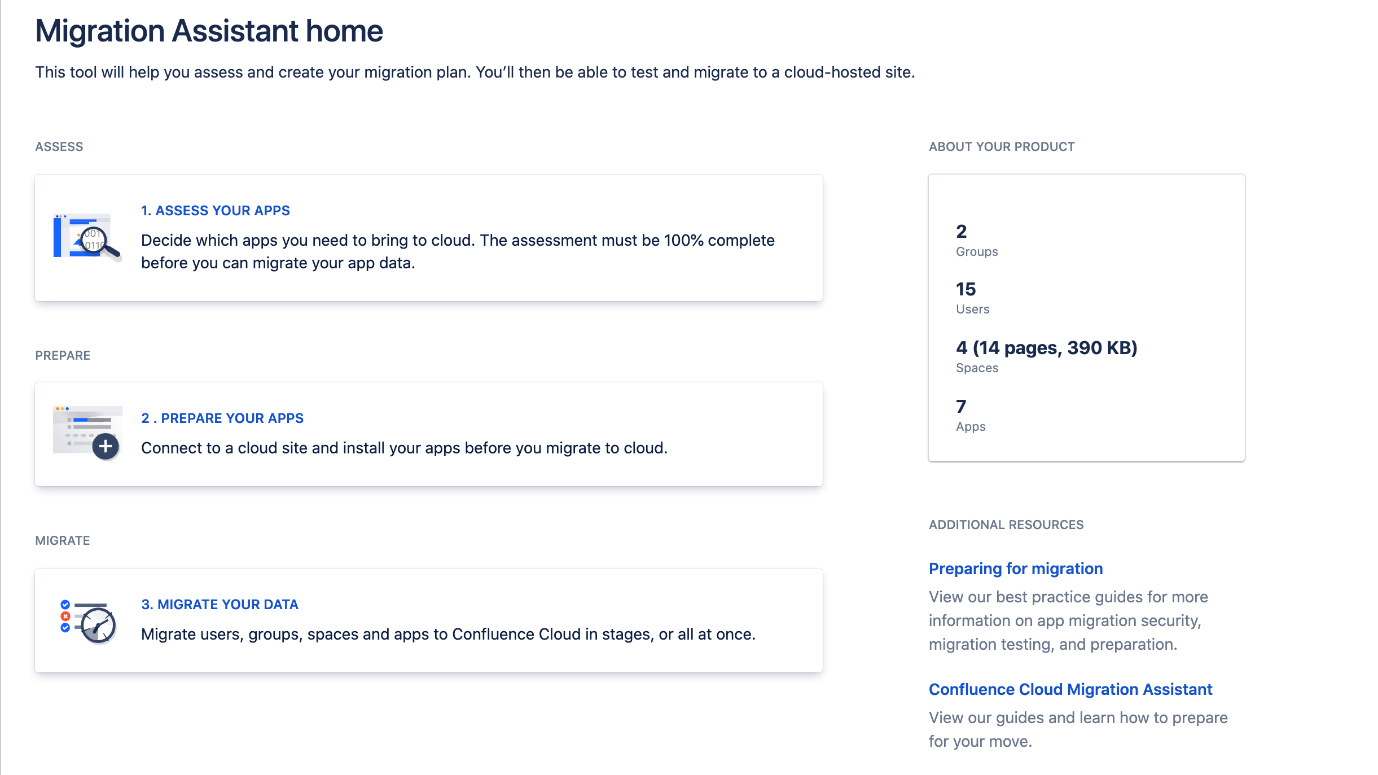Click the Apps count of 7
The width and height of the screenshot is (1378, 775).
[x=961, y=406]
